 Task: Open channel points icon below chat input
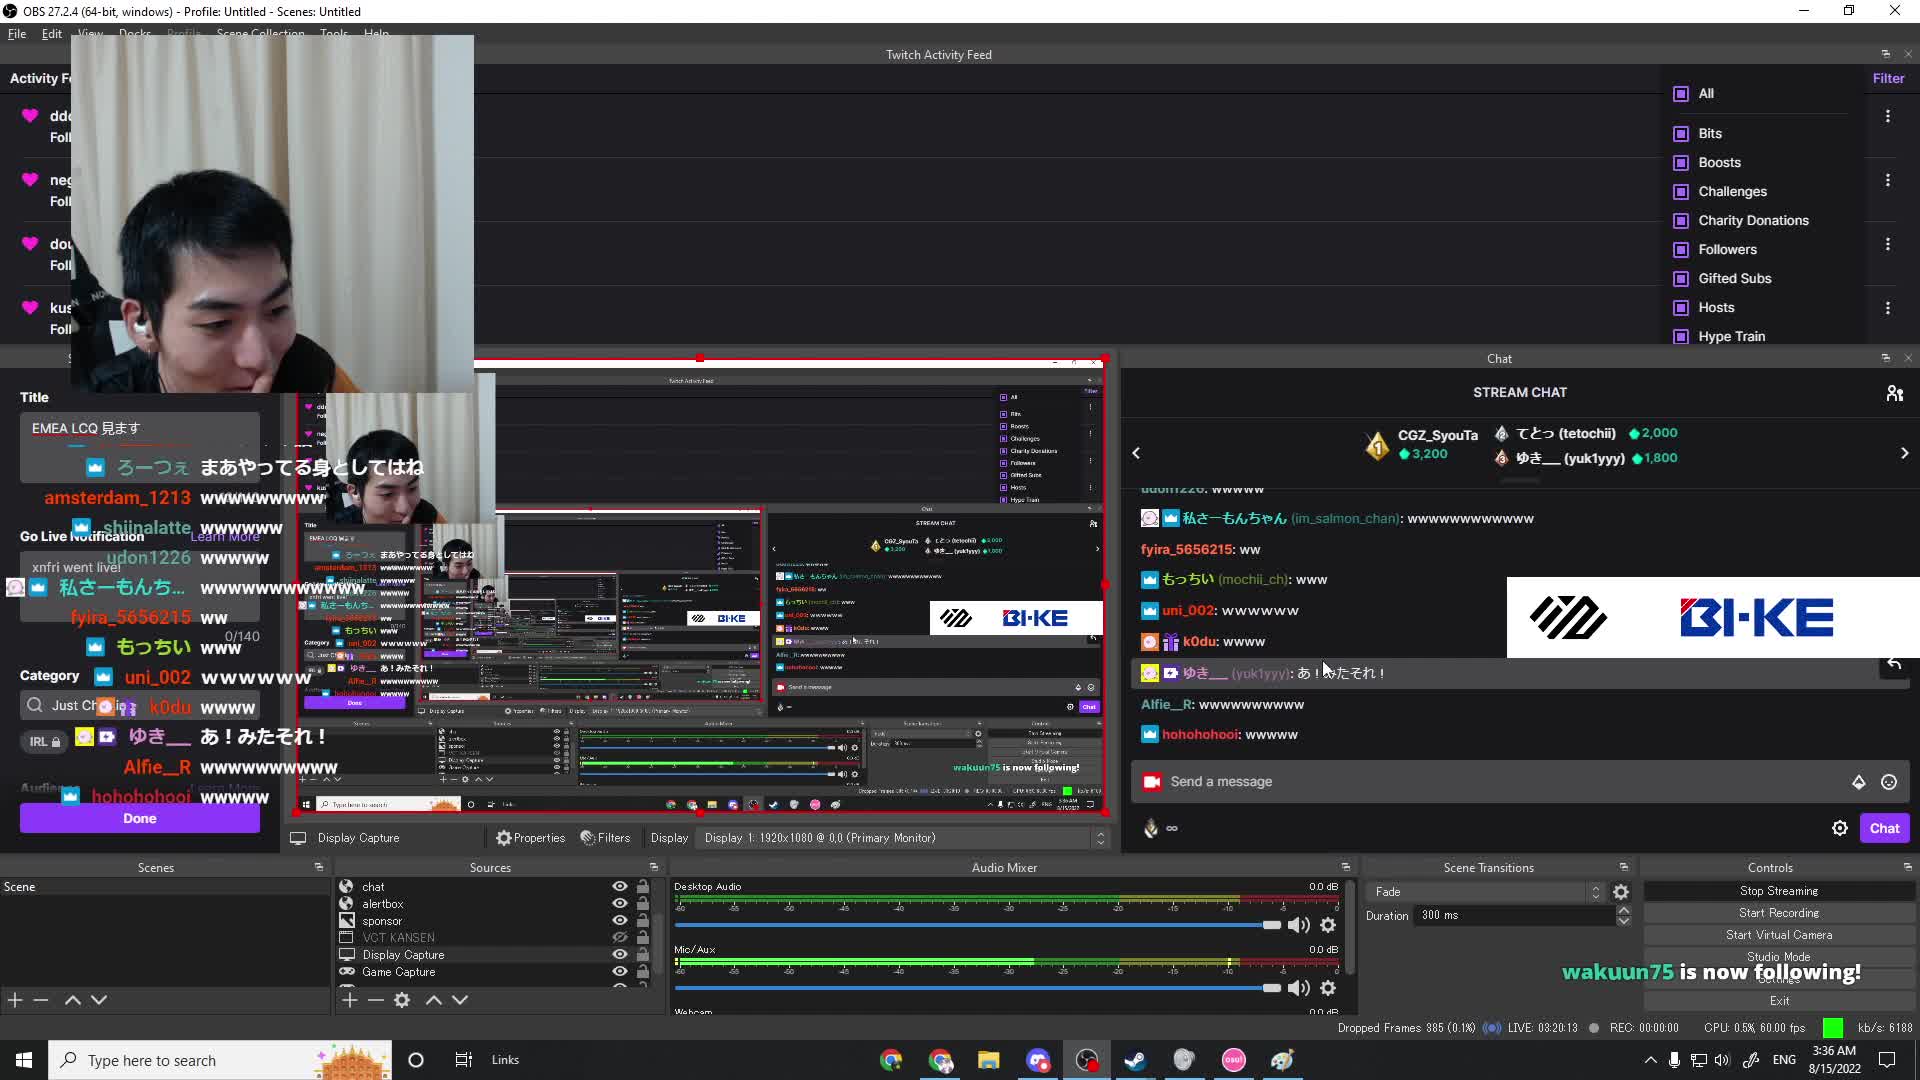point(1151,828)
